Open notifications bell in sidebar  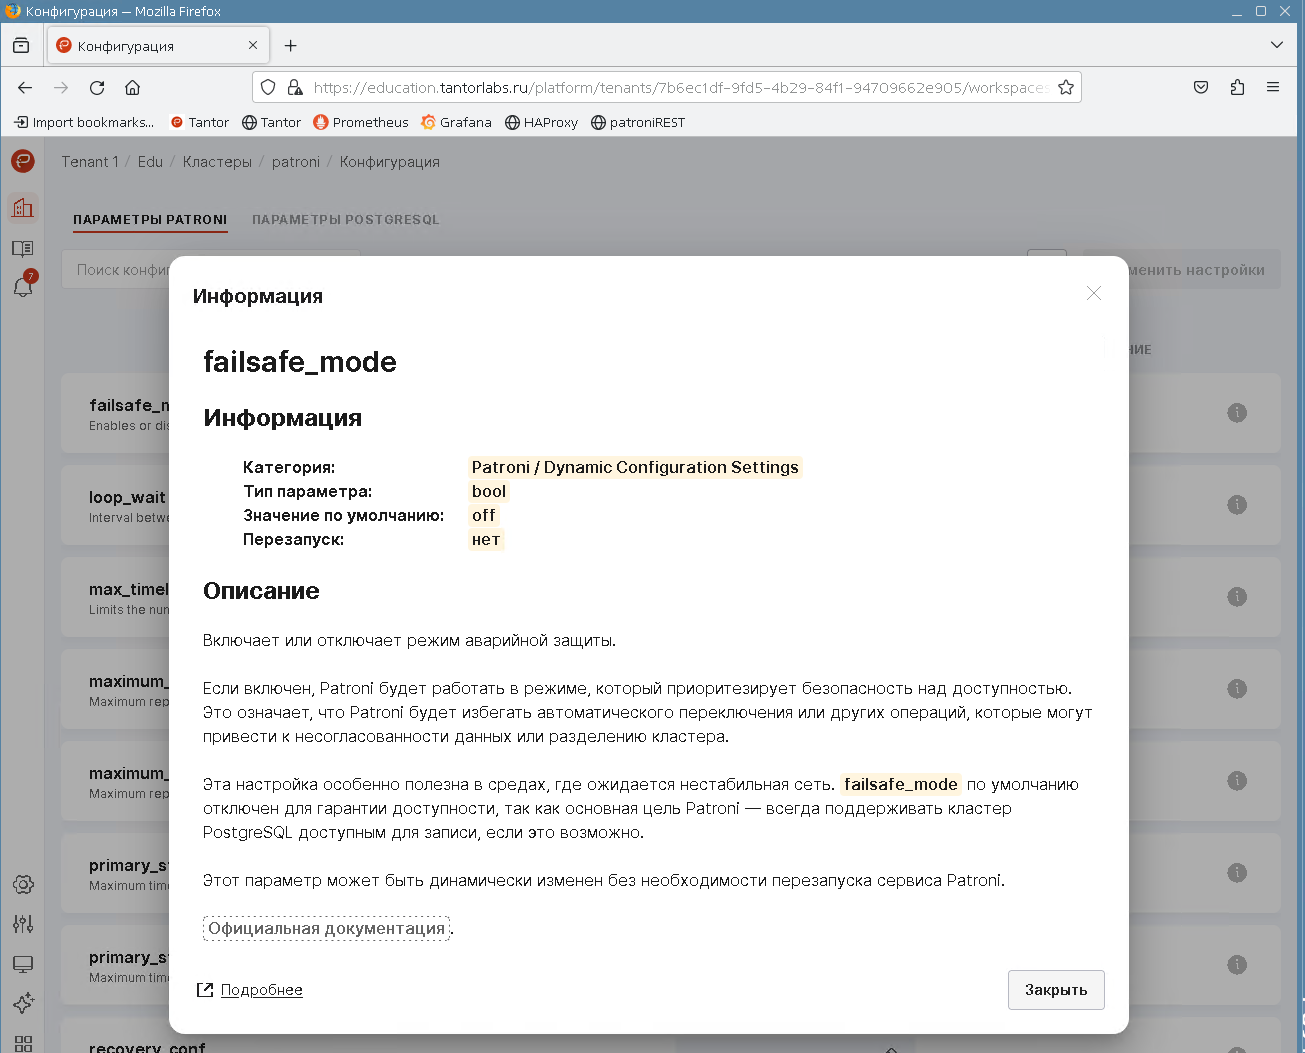tap(23, 287)
